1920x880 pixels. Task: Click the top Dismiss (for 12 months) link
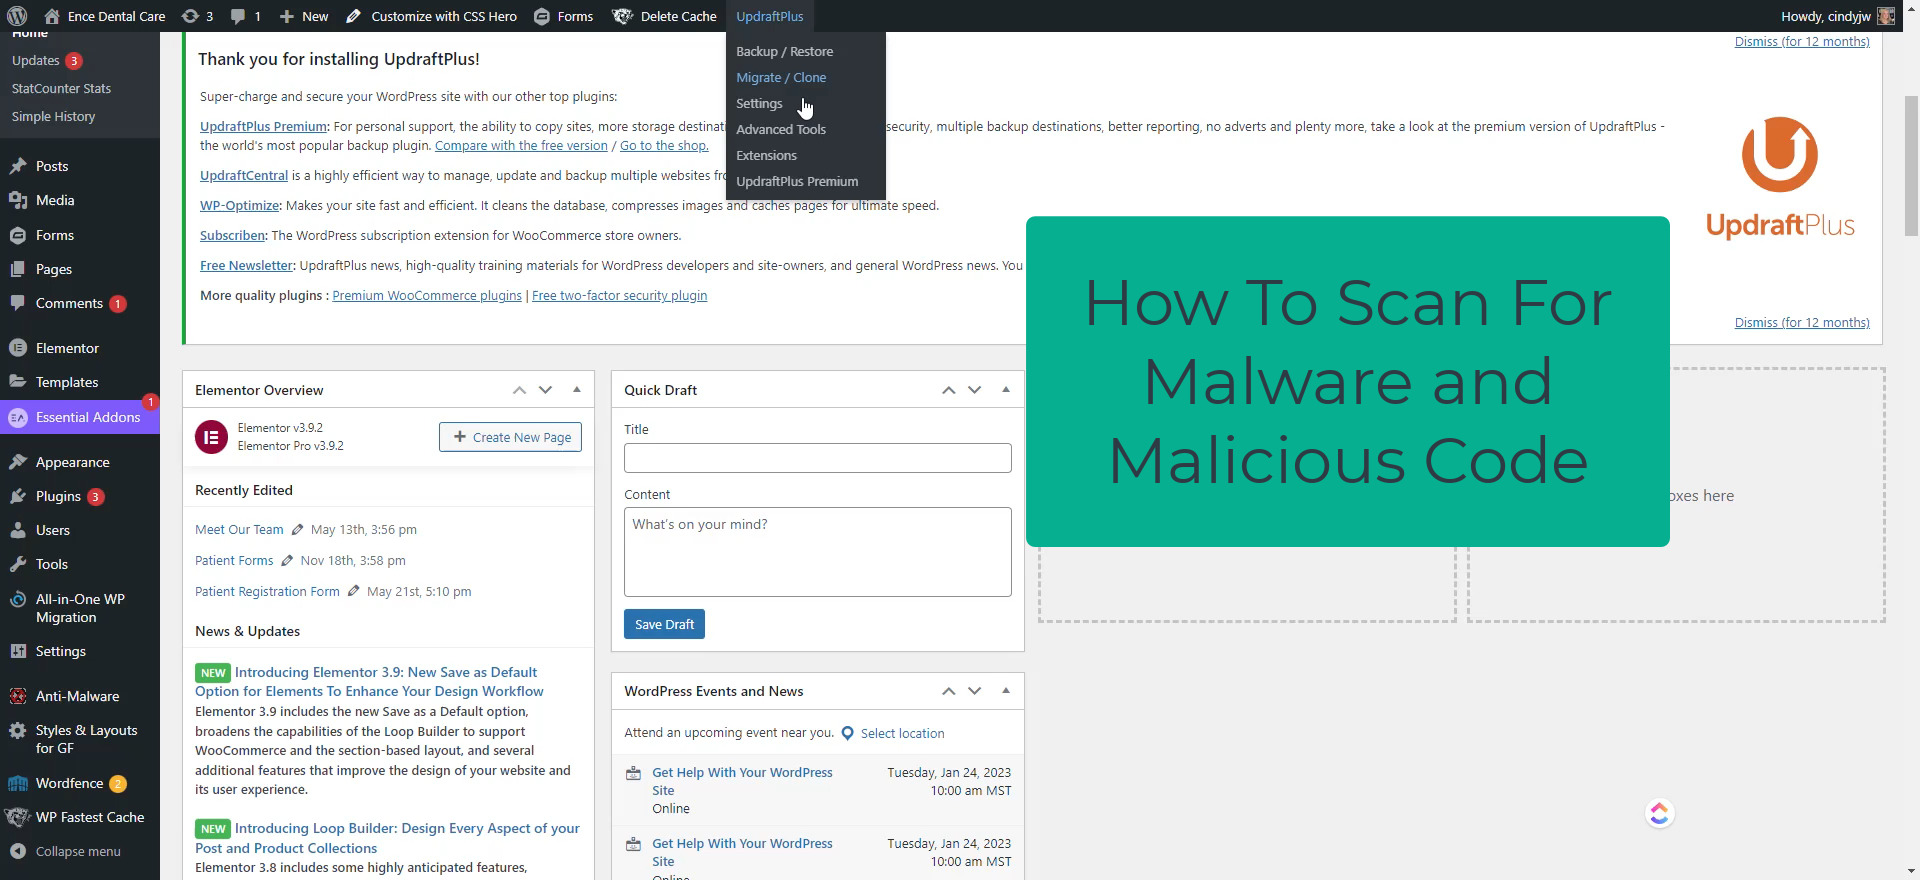(1802, 41)
